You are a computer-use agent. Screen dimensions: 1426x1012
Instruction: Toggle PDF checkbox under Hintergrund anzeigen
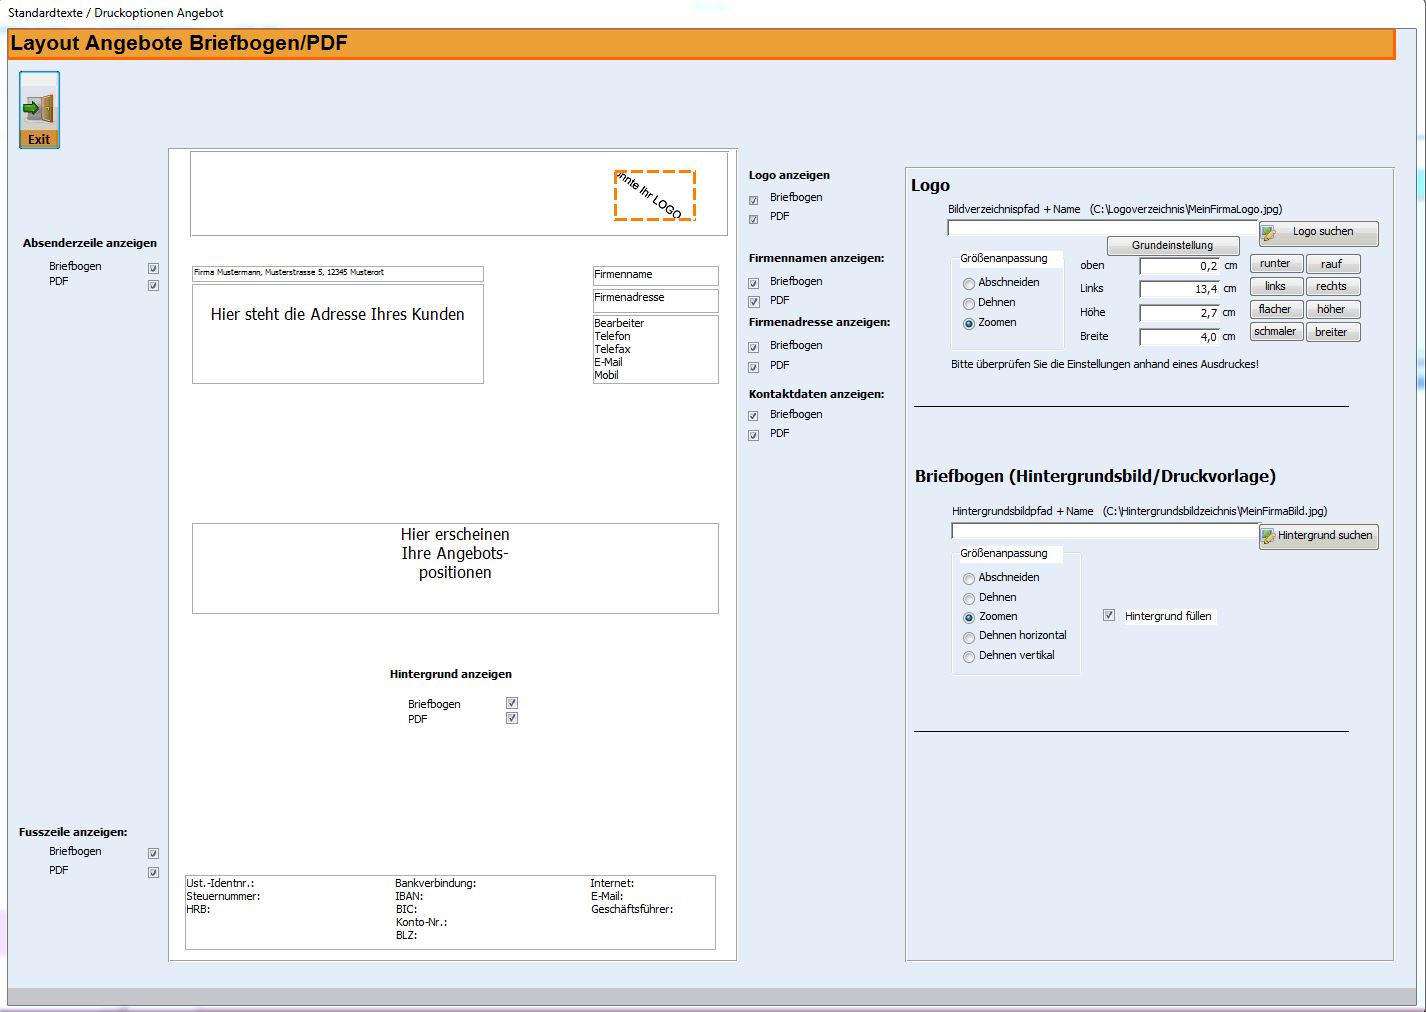tap(512, 718)
